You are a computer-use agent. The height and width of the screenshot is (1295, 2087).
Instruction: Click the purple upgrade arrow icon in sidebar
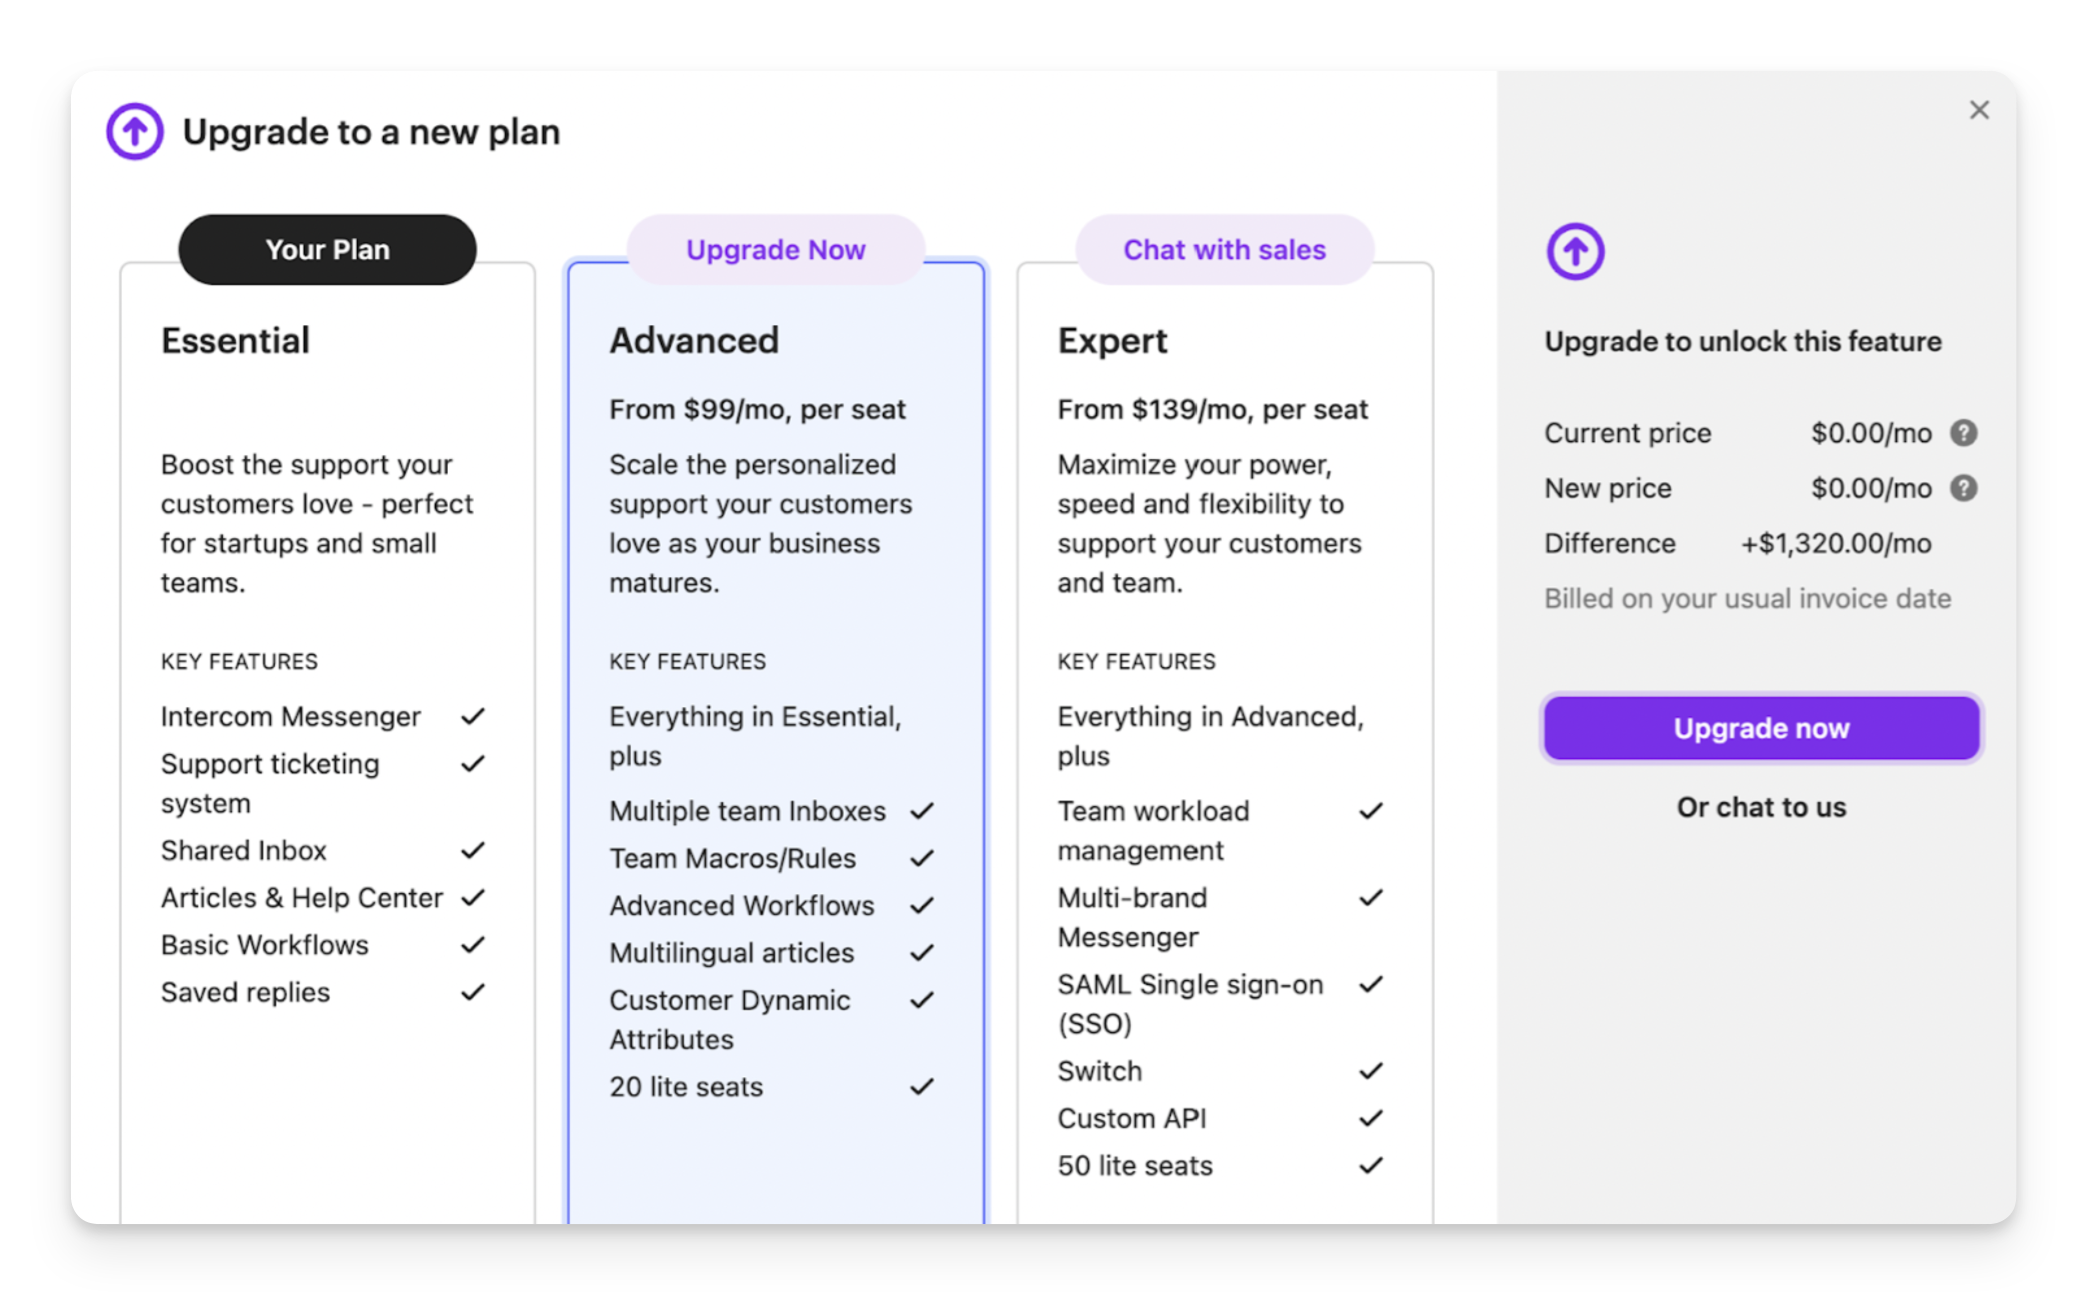(1575, 251)
